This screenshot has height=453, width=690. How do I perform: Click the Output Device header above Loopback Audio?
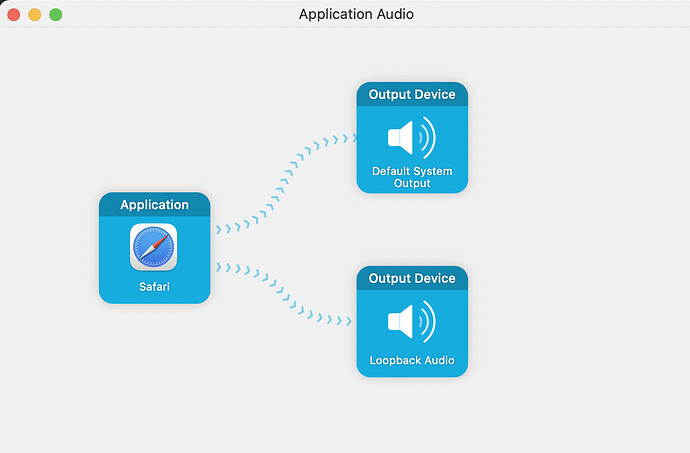click(x=412, y=278)
